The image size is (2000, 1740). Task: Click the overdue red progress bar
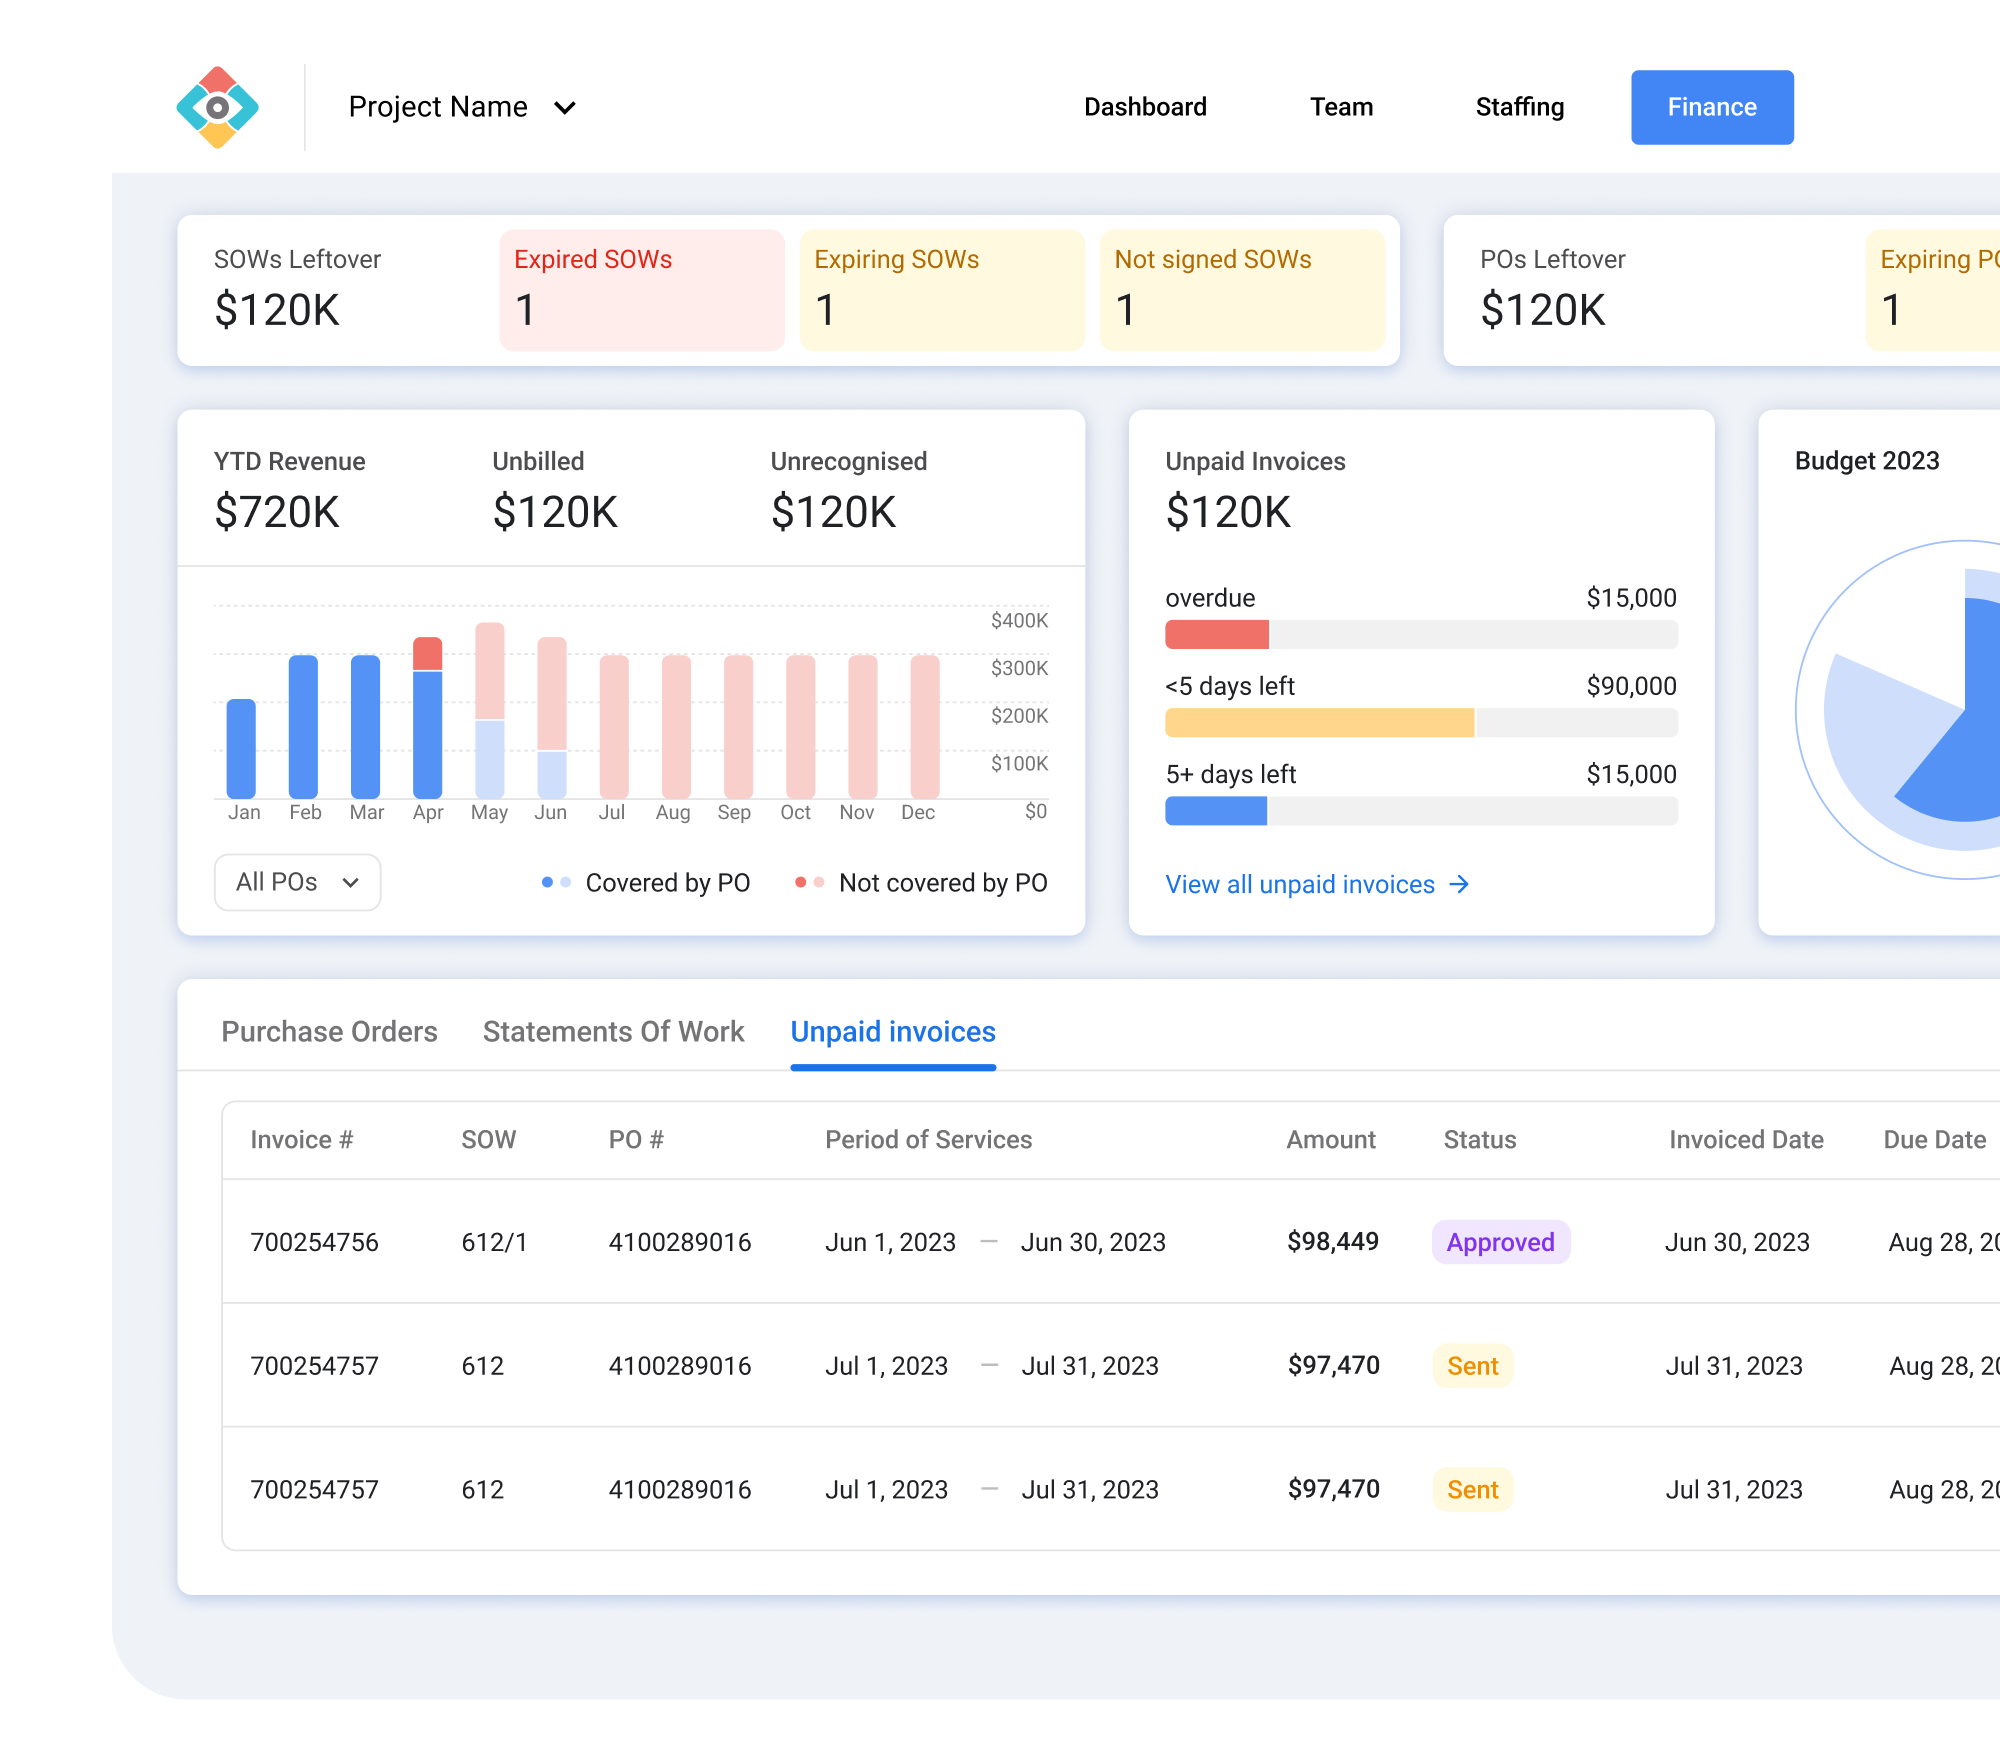click(x=1216, y=635)
